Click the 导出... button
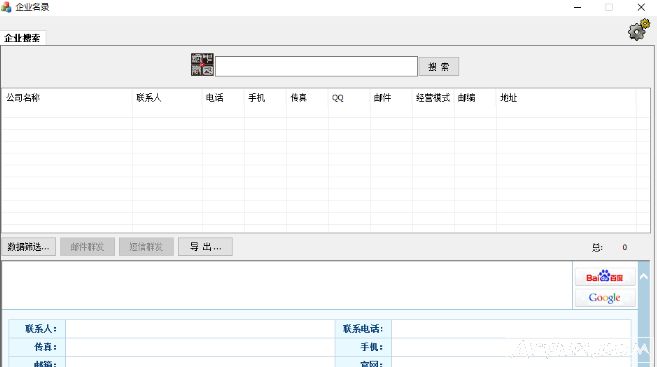The width and height of the screenshot is (657, 367). click(x=205, y=247)
